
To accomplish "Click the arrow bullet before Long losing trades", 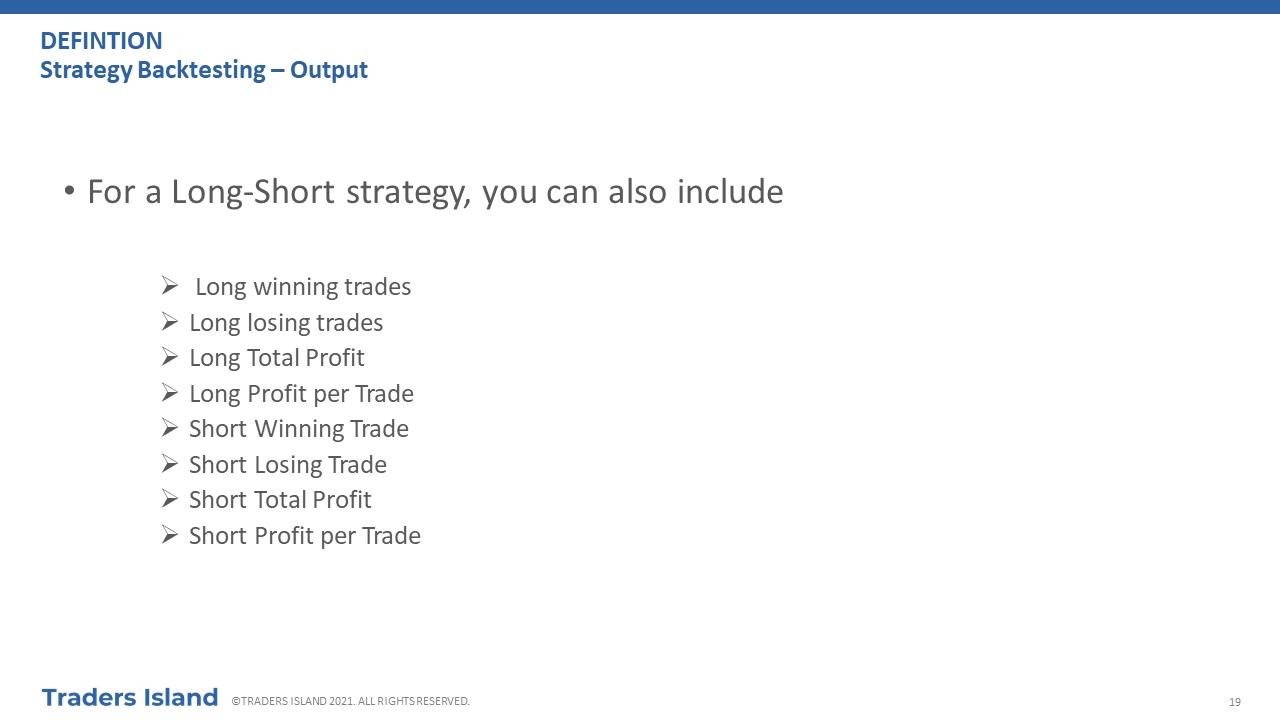I will pos(169,322).
